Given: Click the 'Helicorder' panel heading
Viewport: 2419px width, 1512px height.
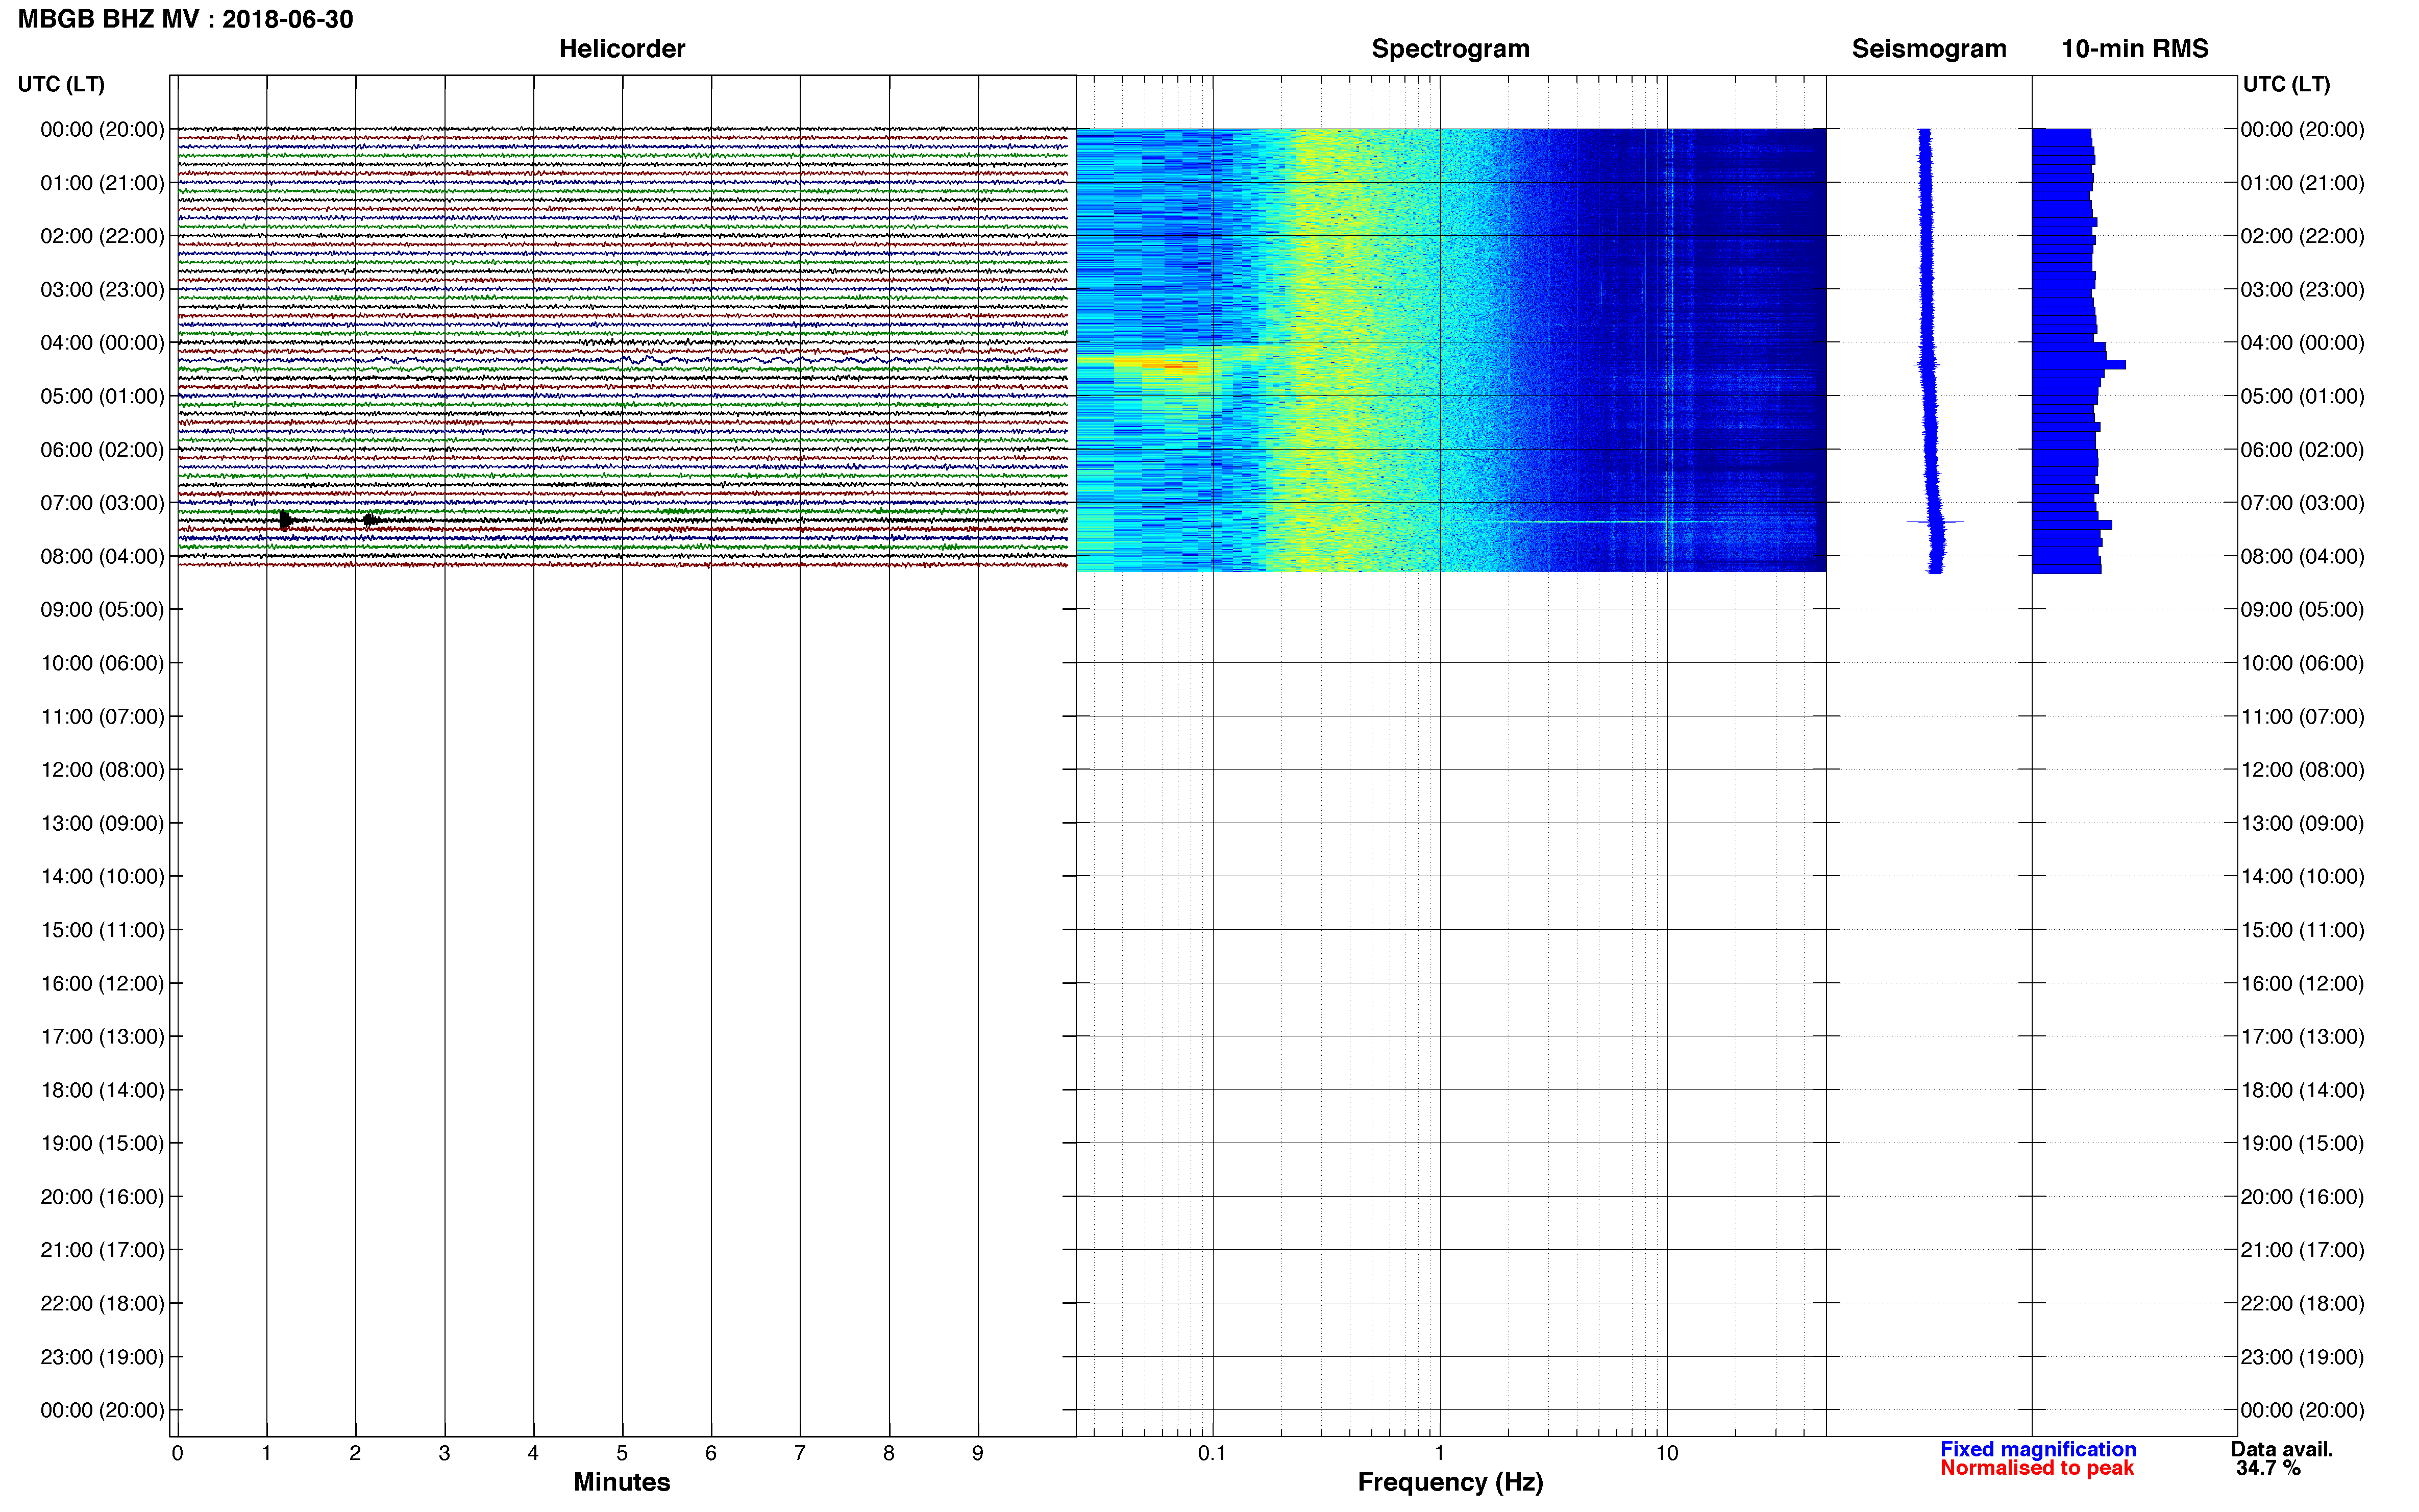Looking at the screenshot, I should [x=621, y=48].
